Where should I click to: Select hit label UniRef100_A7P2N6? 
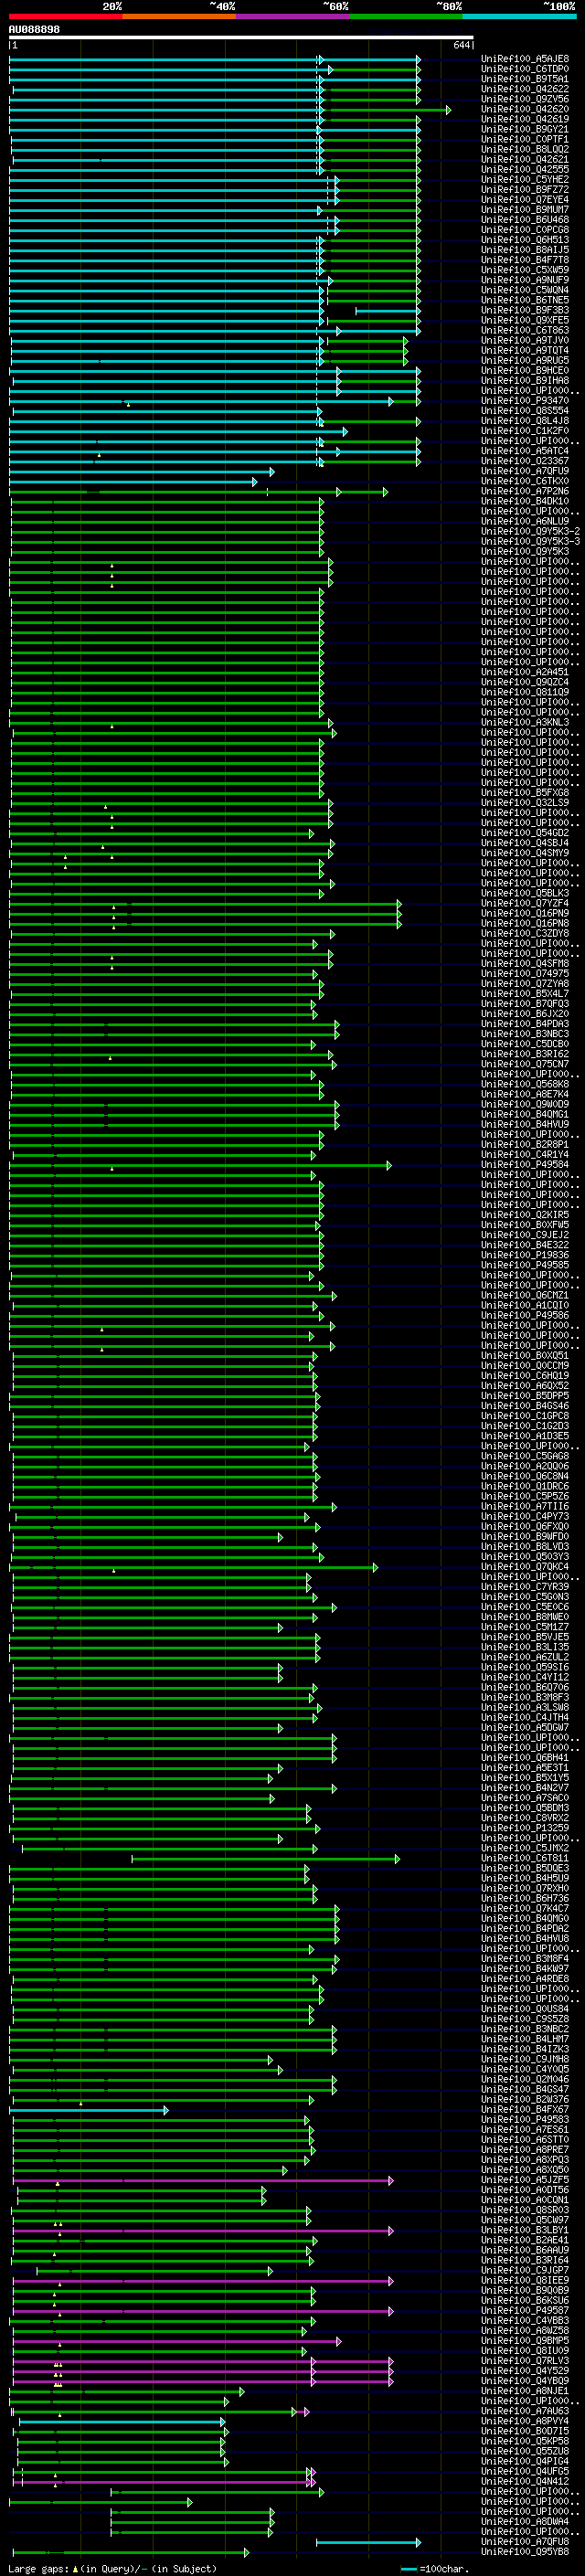point(525,491)
